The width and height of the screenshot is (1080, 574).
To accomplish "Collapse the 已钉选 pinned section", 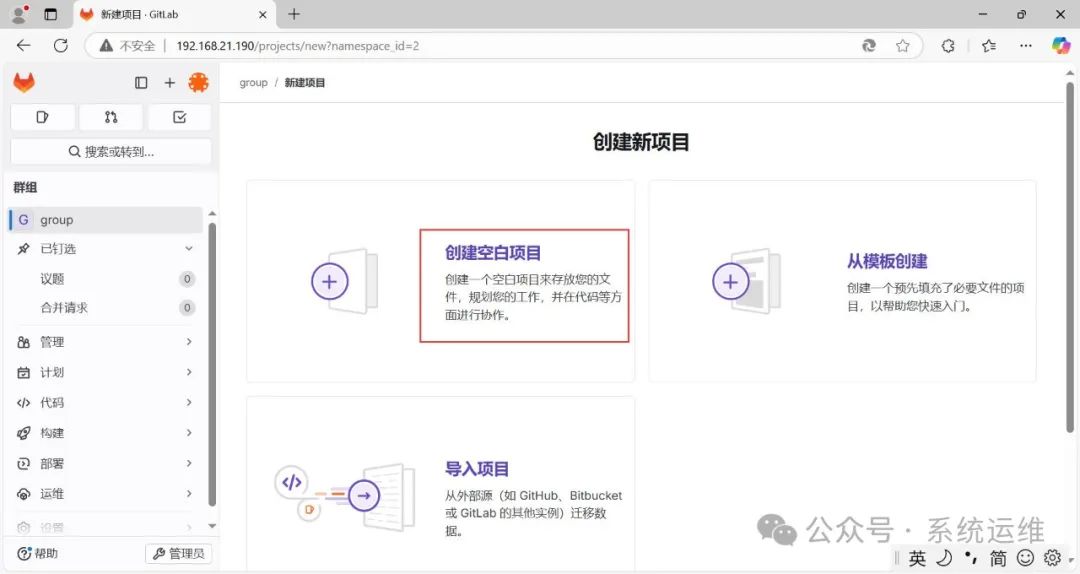I will (x=189, y=249).
